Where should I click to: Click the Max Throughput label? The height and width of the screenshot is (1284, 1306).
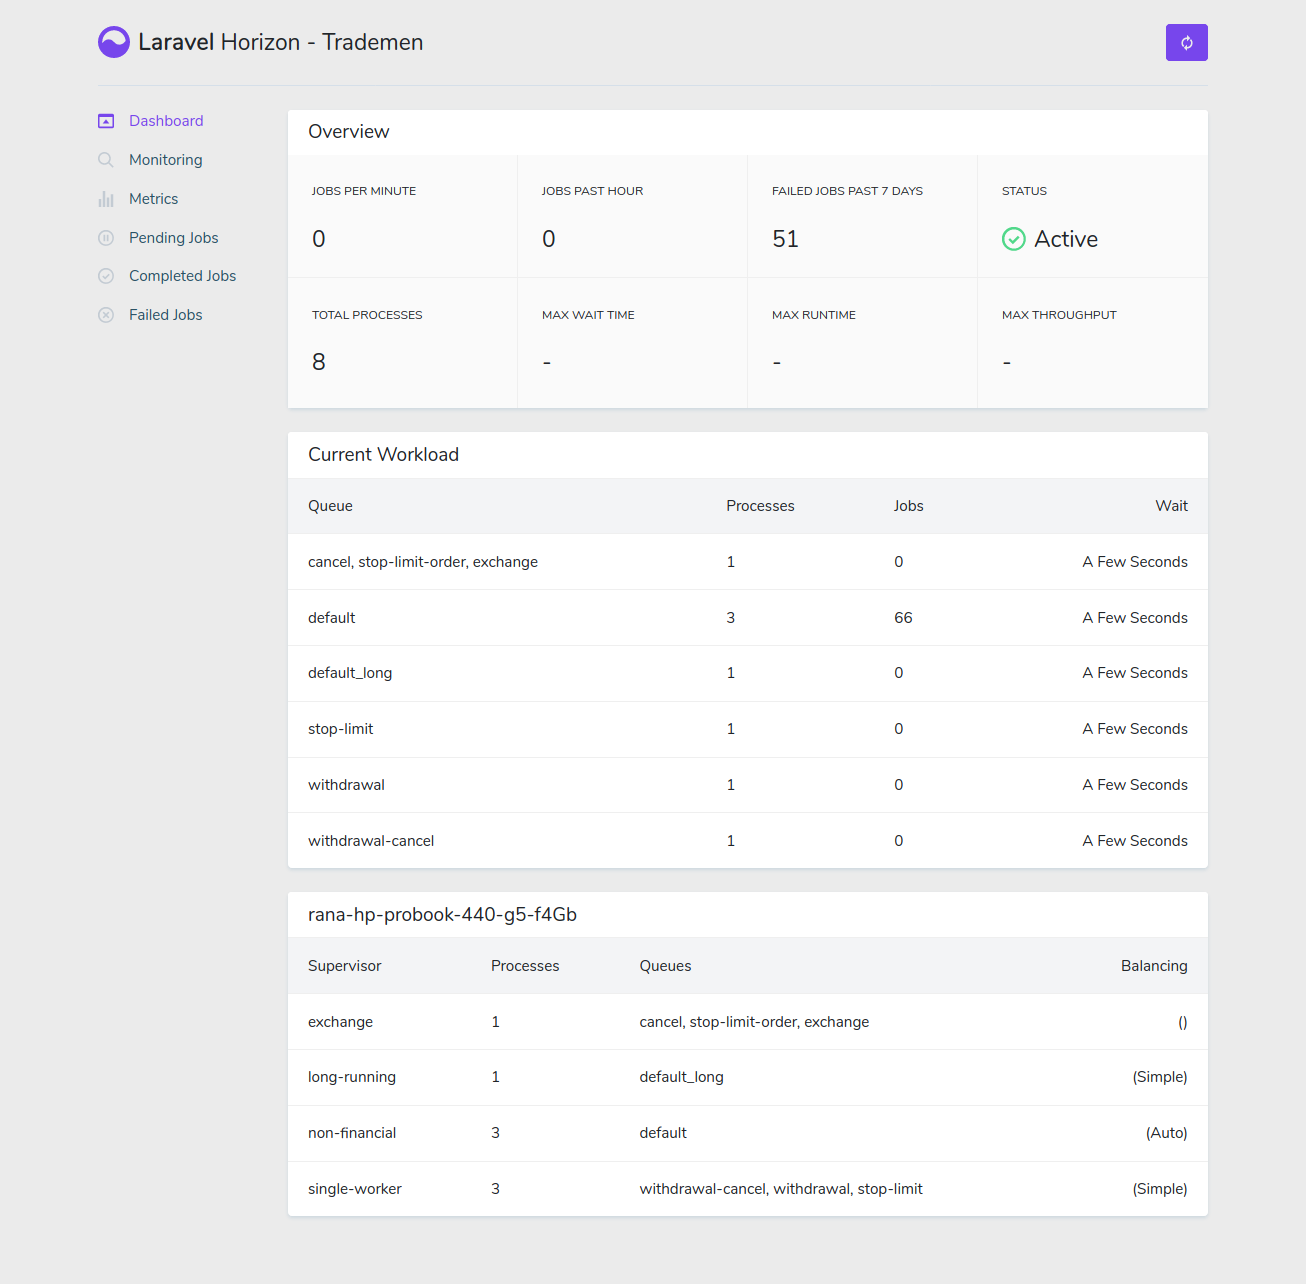(x=1059, y=315)
